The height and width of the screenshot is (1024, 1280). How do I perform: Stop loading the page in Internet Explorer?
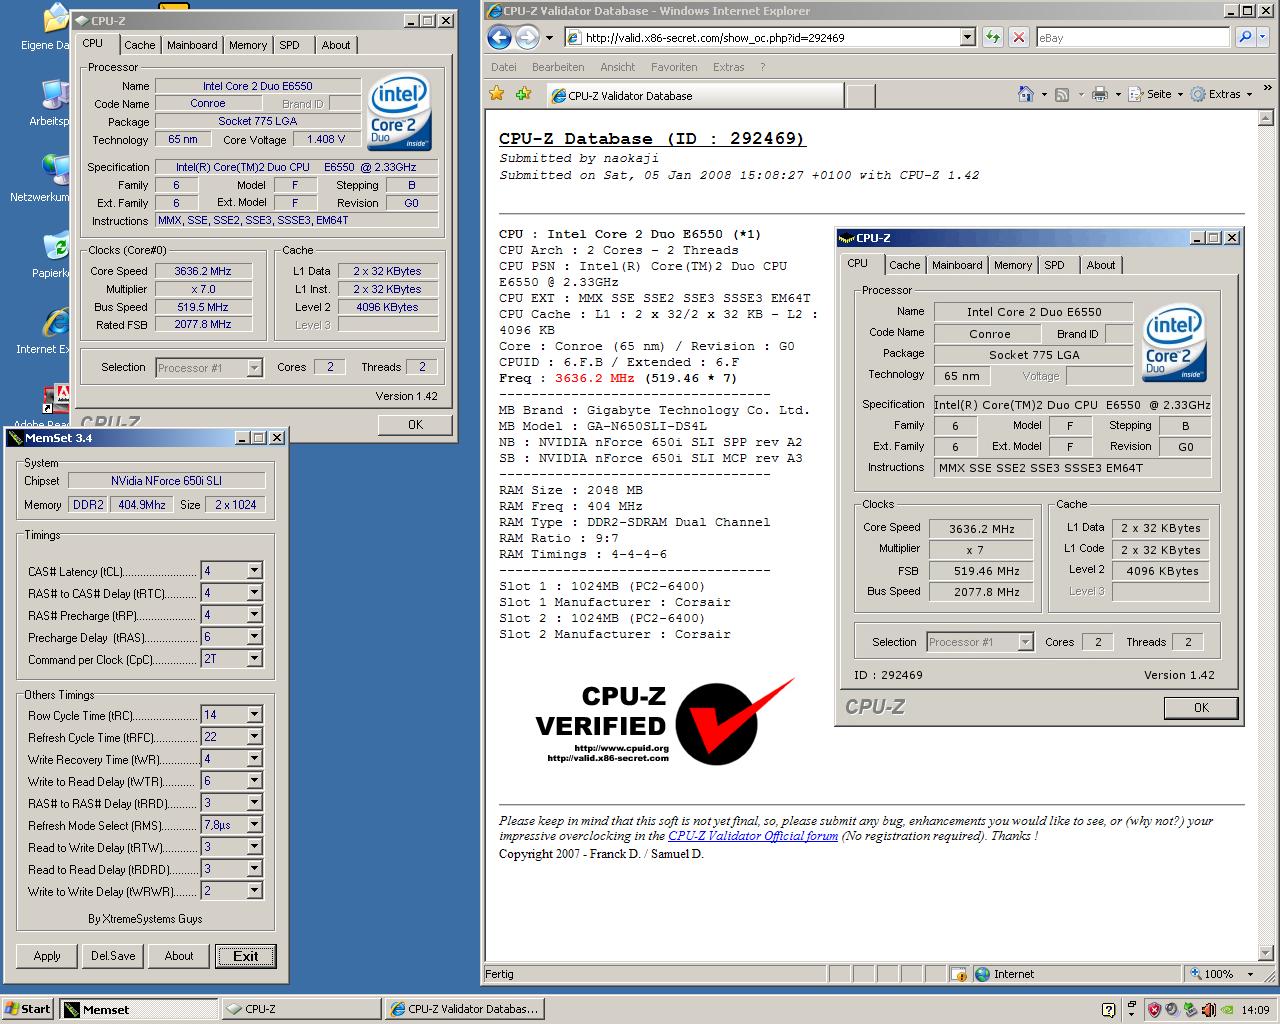[x=1018, y=37]
